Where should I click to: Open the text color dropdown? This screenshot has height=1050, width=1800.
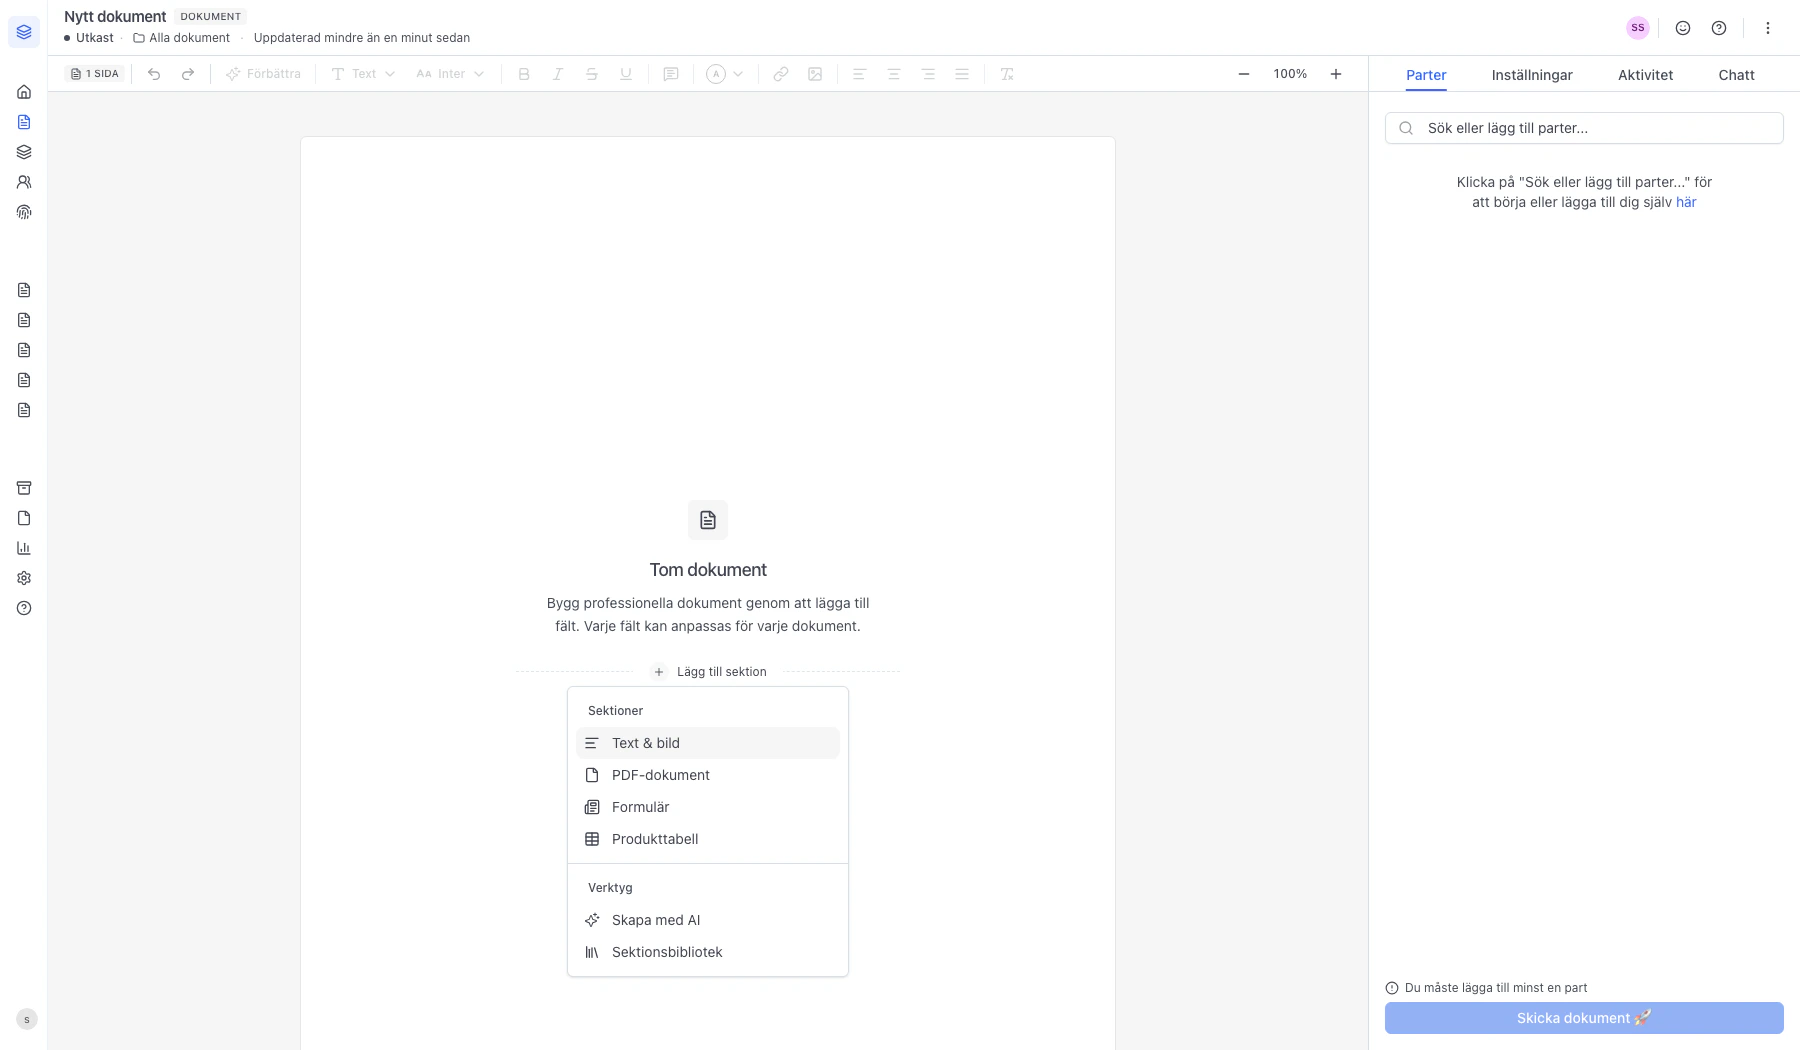tap(725, 74)
